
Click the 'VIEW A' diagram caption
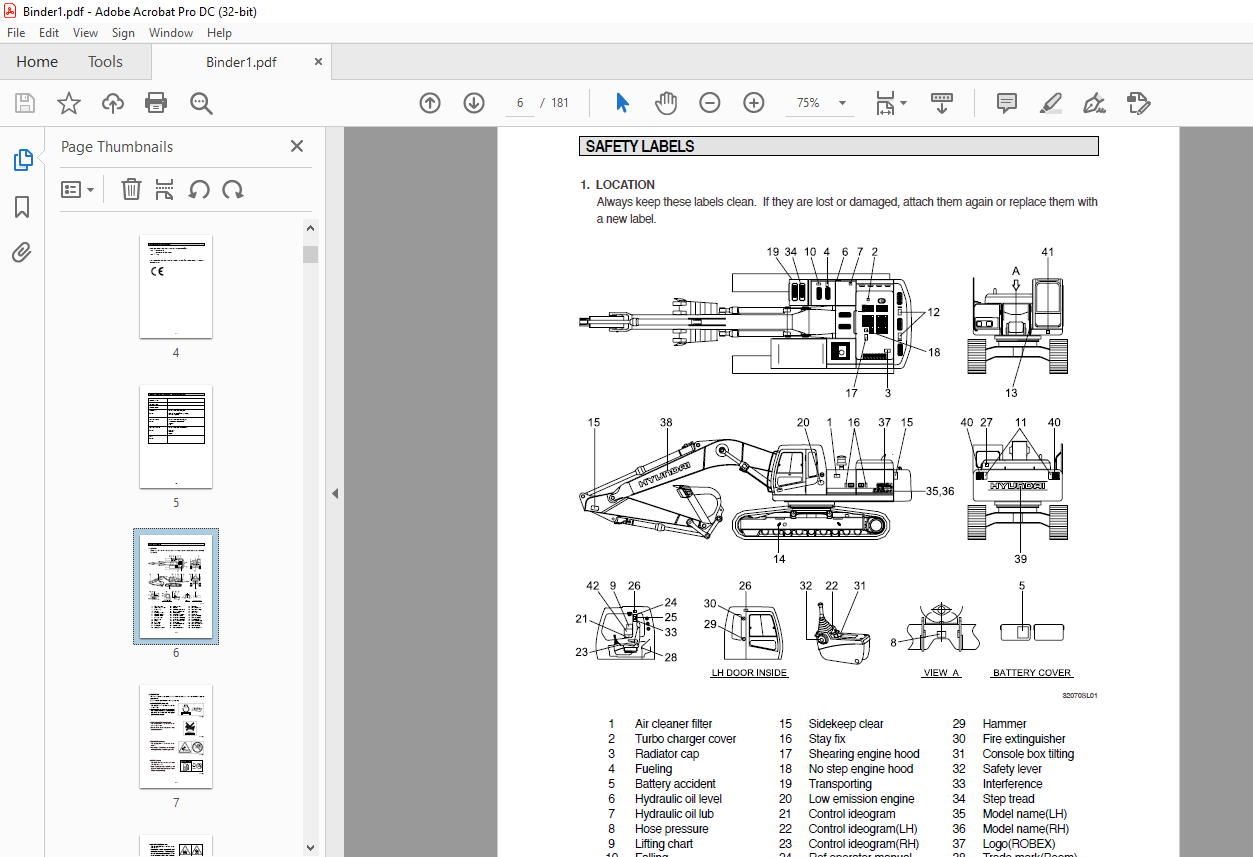940,673
